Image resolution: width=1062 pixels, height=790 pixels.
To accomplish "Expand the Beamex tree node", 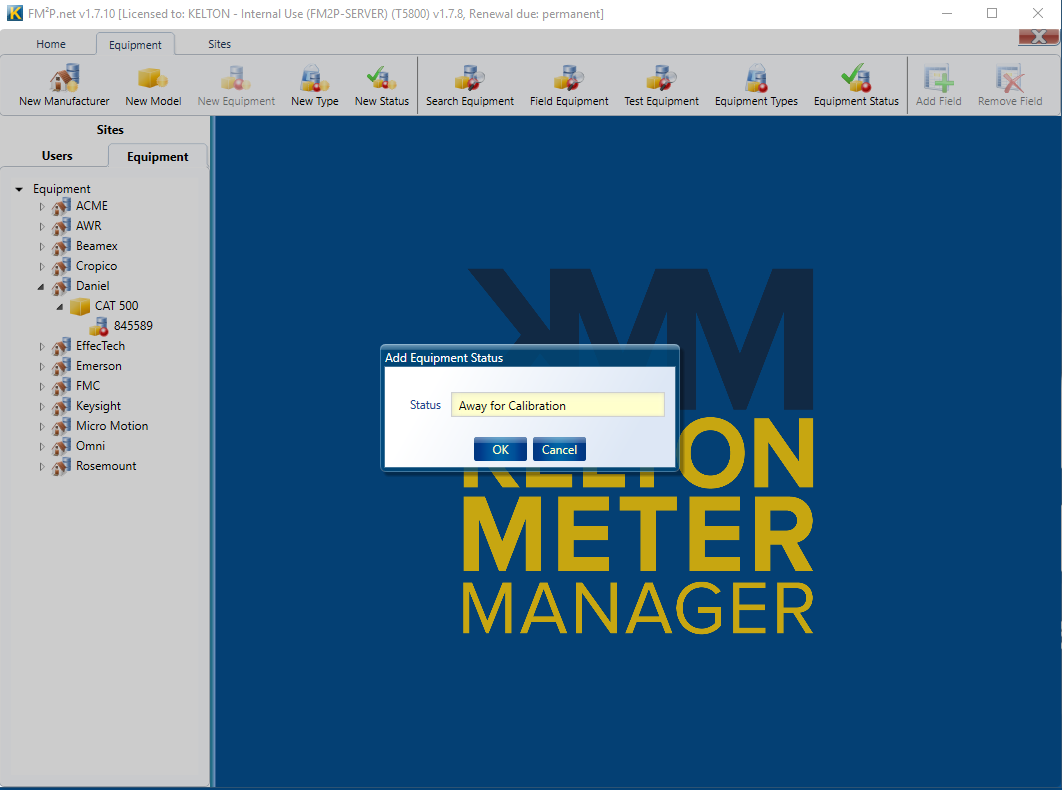I will 42,247.
